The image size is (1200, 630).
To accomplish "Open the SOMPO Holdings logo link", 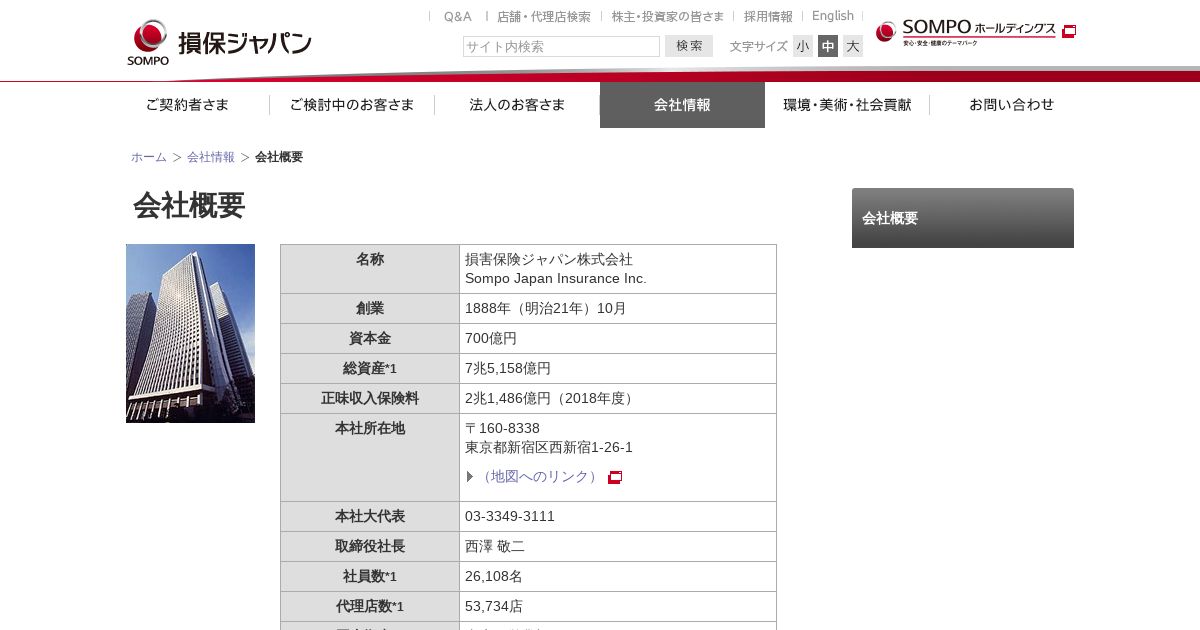I will click(966, 32).
